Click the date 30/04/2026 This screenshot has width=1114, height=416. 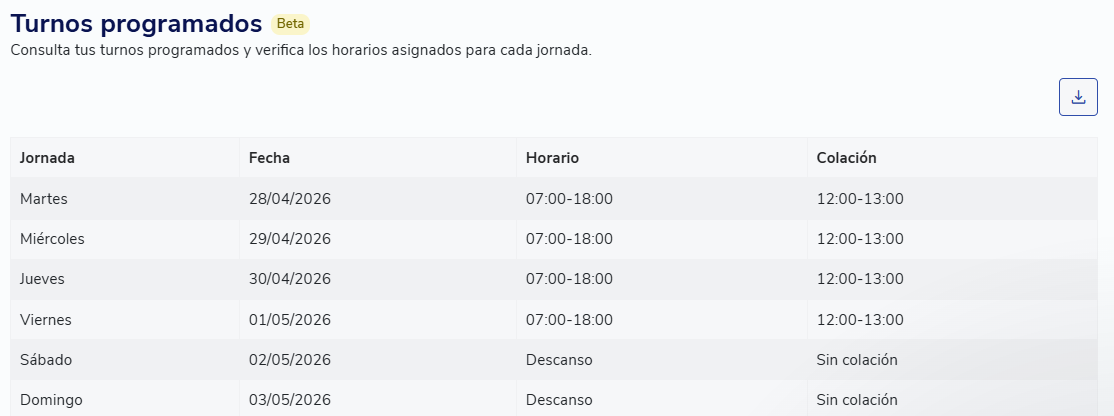tap(290, 279)
